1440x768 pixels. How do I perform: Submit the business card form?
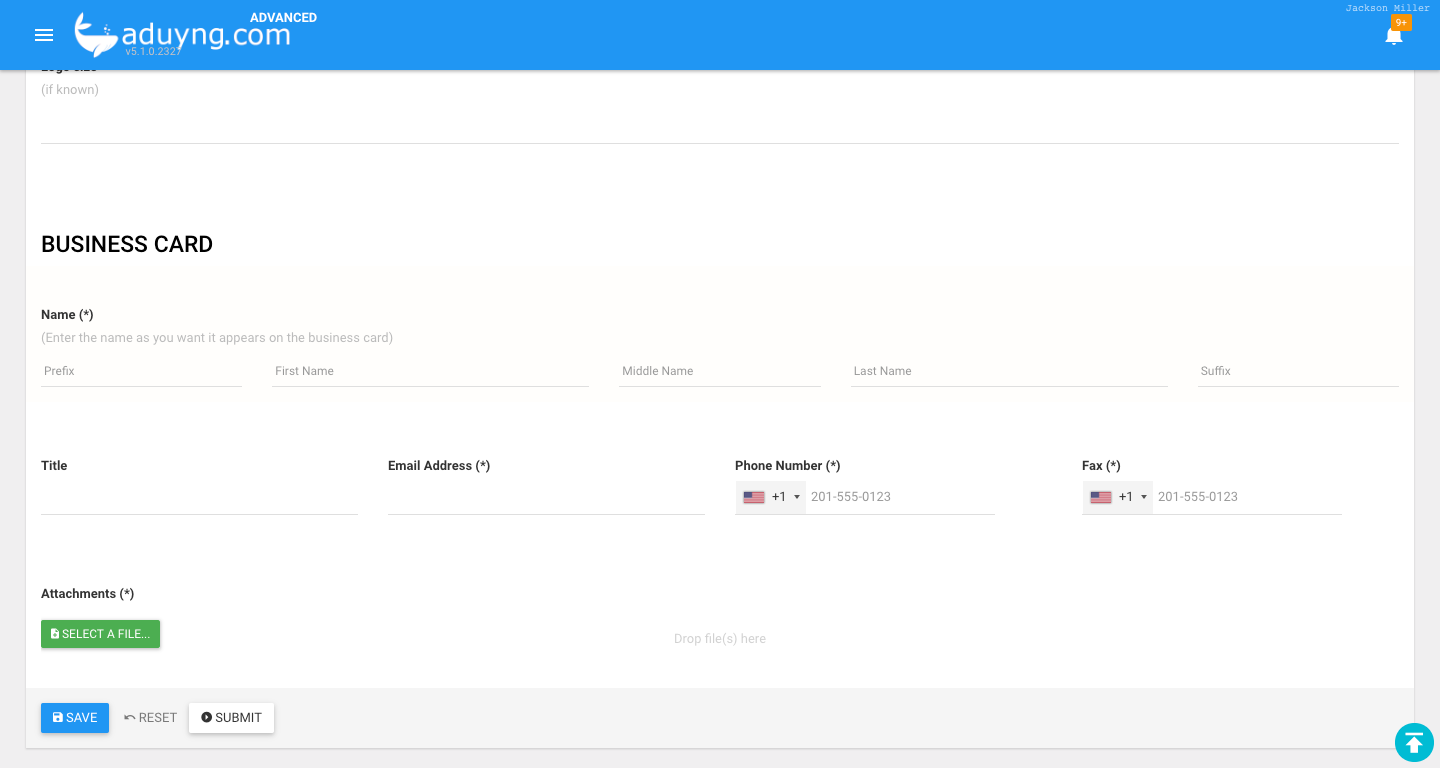click(231, 717)
